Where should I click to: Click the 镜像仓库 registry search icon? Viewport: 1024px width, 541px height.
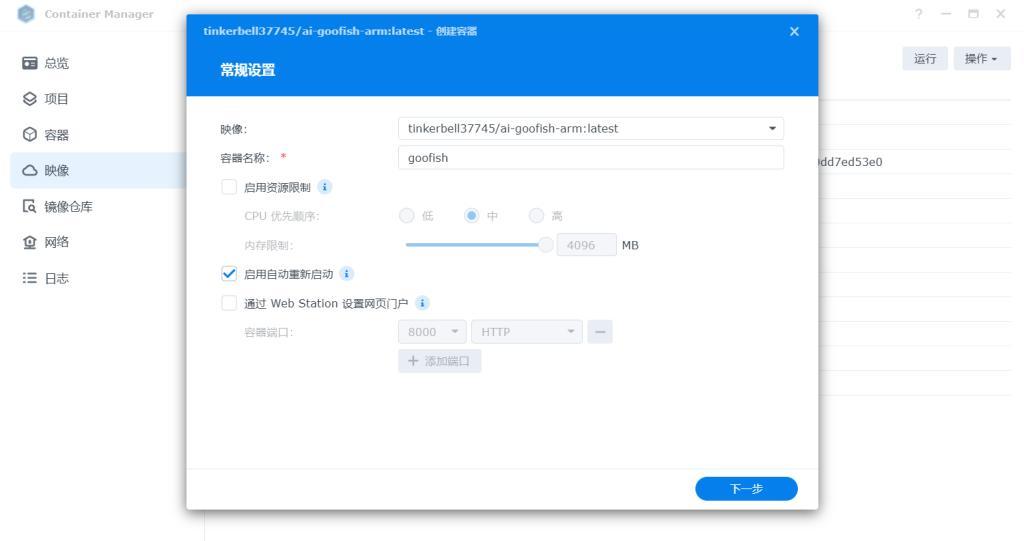[30, 206]
